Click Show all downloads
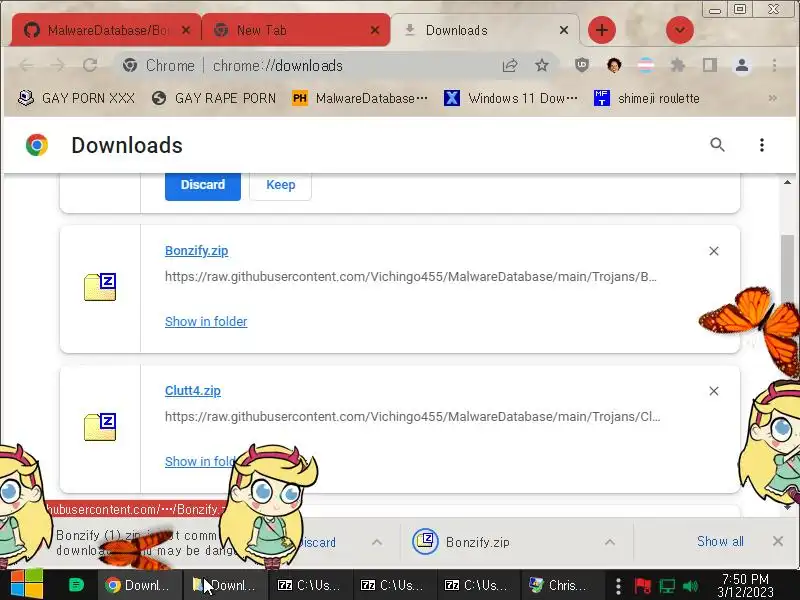The width and height of the screenshot is (800, 600). tap(720, 541)
